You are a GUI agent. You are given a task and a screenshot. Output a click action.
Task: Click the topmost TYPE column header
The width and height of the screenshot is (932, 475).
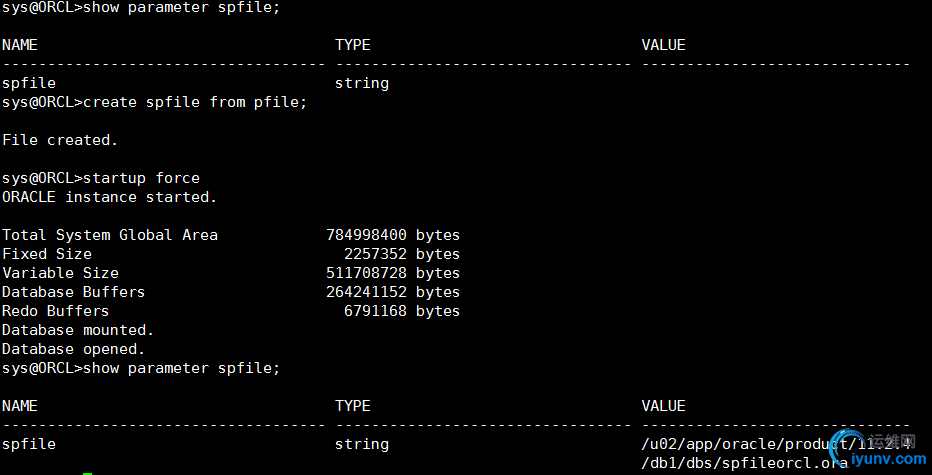click(x=352, y=45)
